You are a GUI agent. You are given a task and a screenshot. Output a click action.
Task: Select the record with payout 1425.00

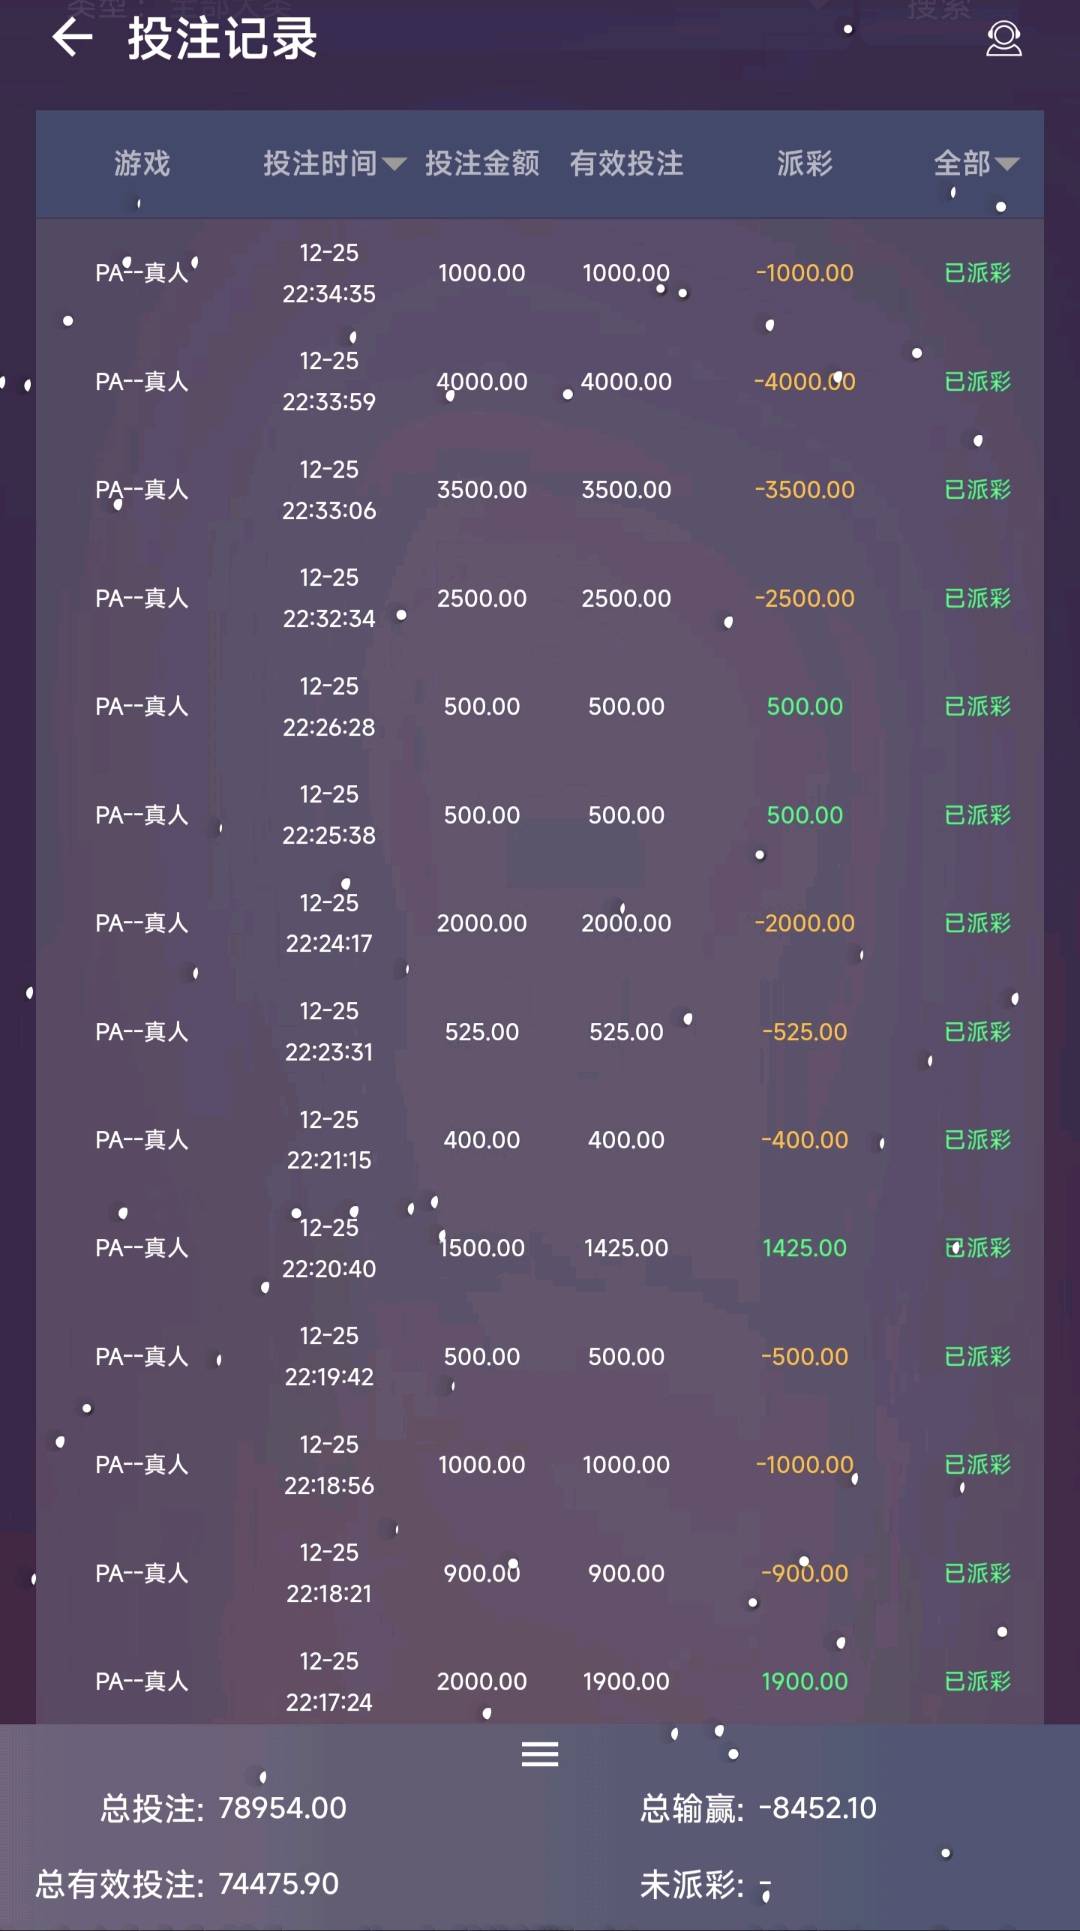click(x=805, y=1247)
